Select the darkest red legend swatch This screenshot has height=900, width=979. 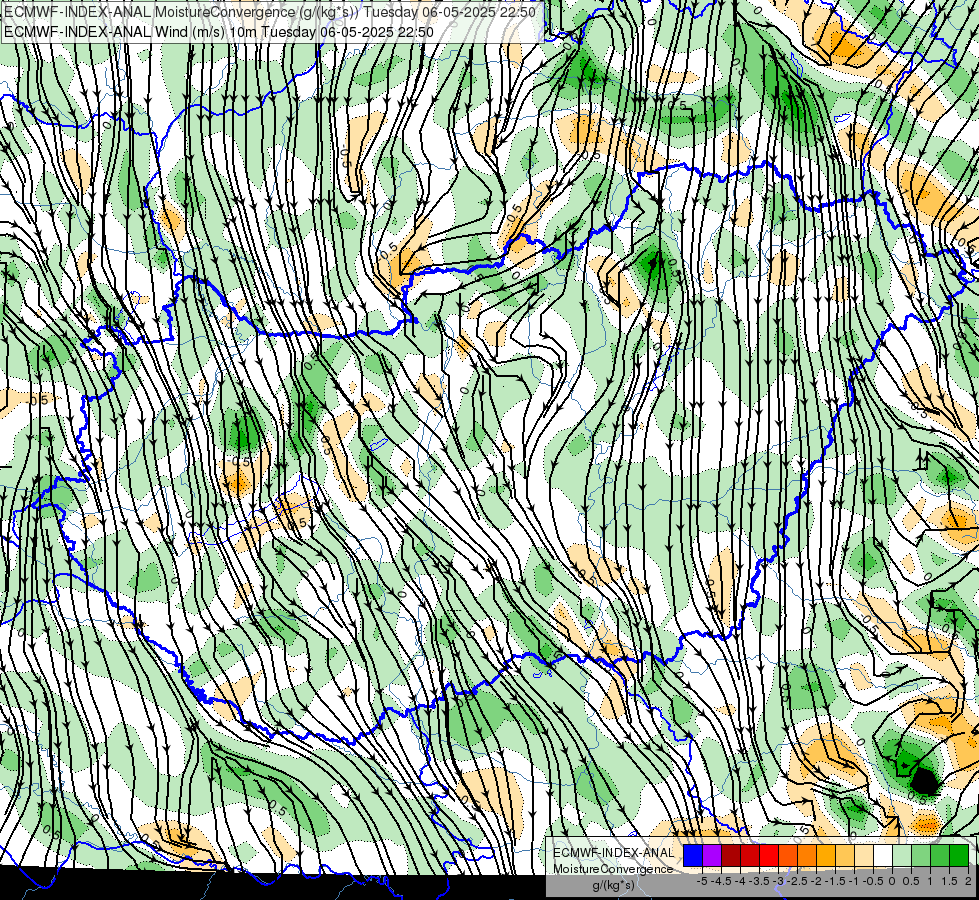coord(731,856)
